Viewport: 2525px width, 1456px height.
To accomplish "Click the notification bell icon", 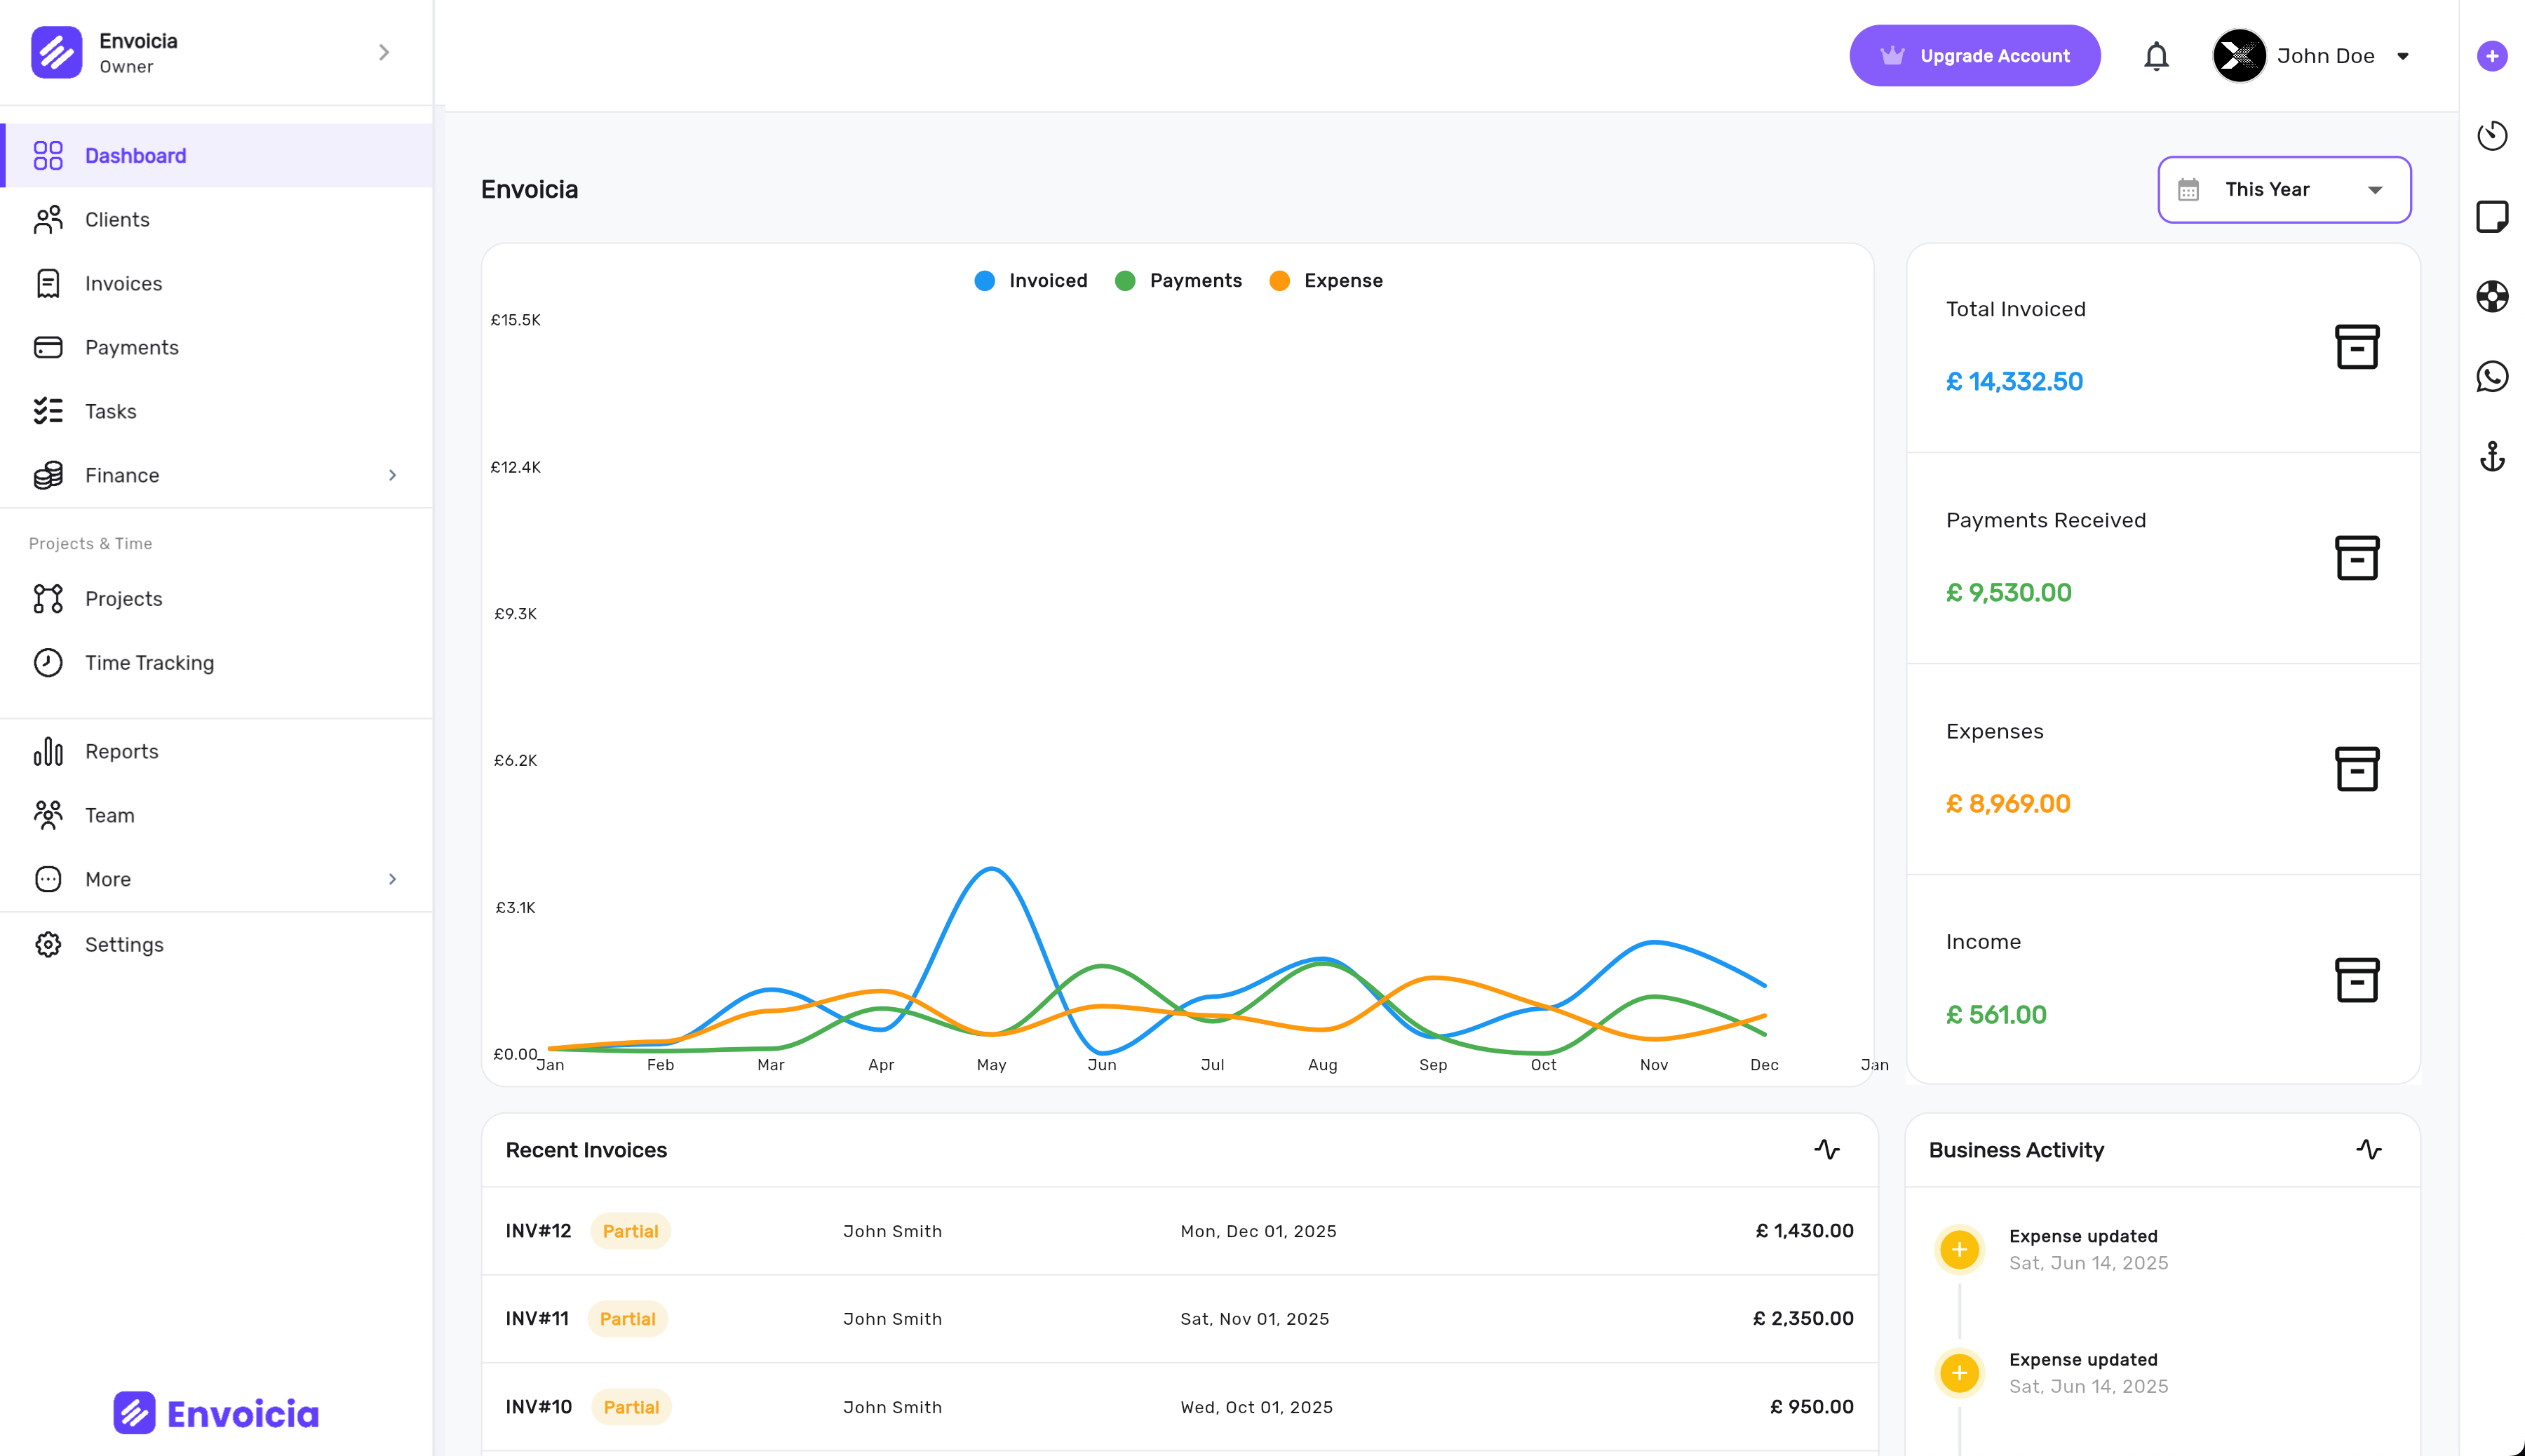I will coord(2156,56).
